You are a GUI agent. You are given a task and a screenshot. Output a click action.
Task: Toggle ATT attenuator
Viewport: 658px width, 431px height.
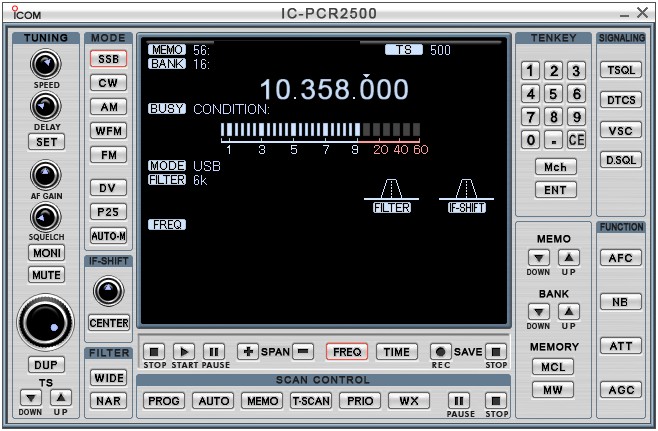pos(621,346)
